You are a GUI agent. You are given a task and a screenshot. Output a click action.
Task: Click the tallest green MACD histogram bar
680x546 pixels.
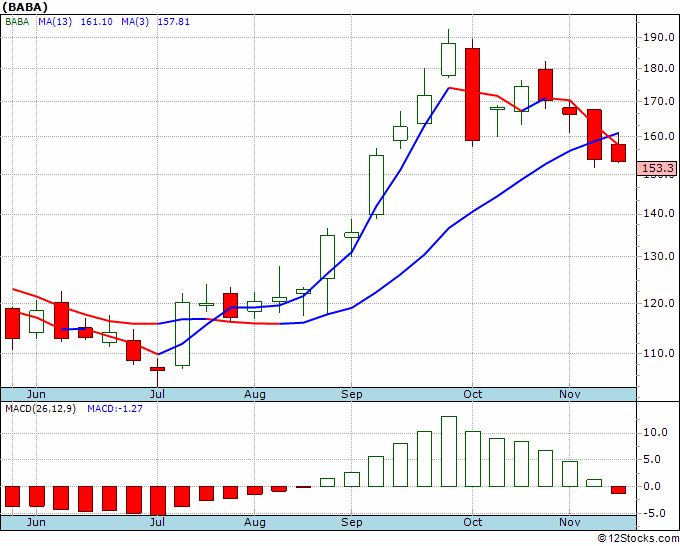tap(448, 451)
